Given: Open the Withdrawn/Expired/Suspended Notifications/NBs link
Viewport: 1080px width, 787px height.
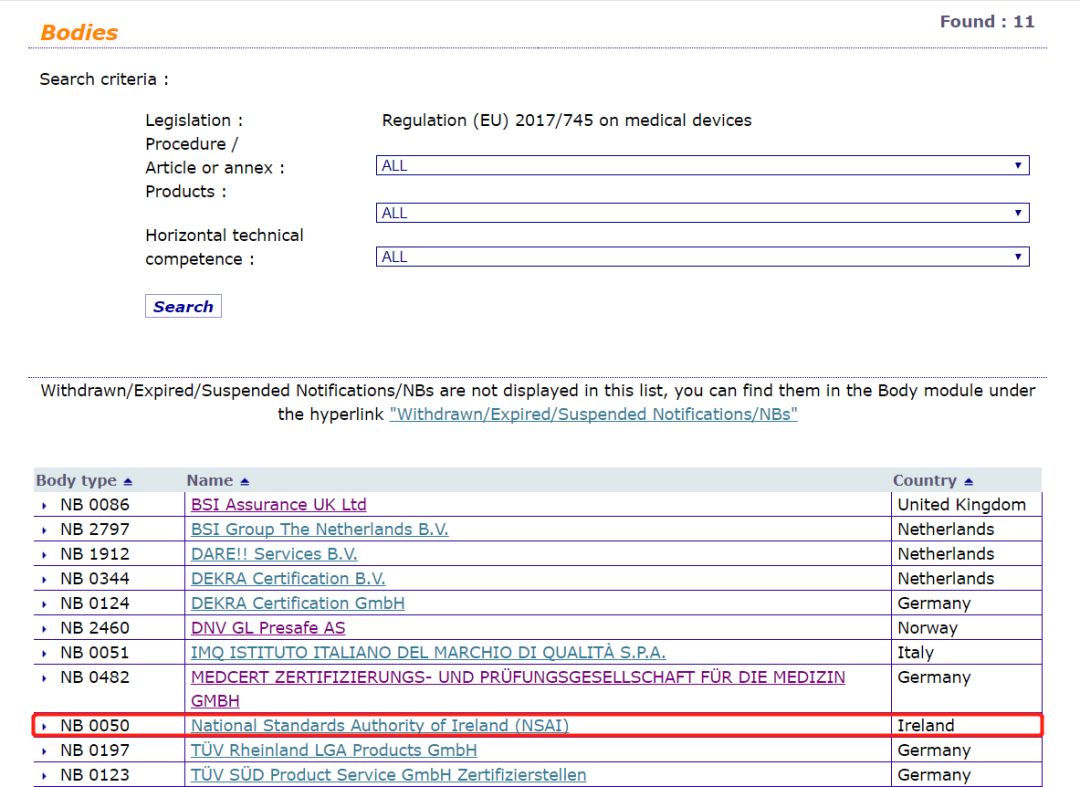Looking at the screenshot, I should (x=593, y=415).
